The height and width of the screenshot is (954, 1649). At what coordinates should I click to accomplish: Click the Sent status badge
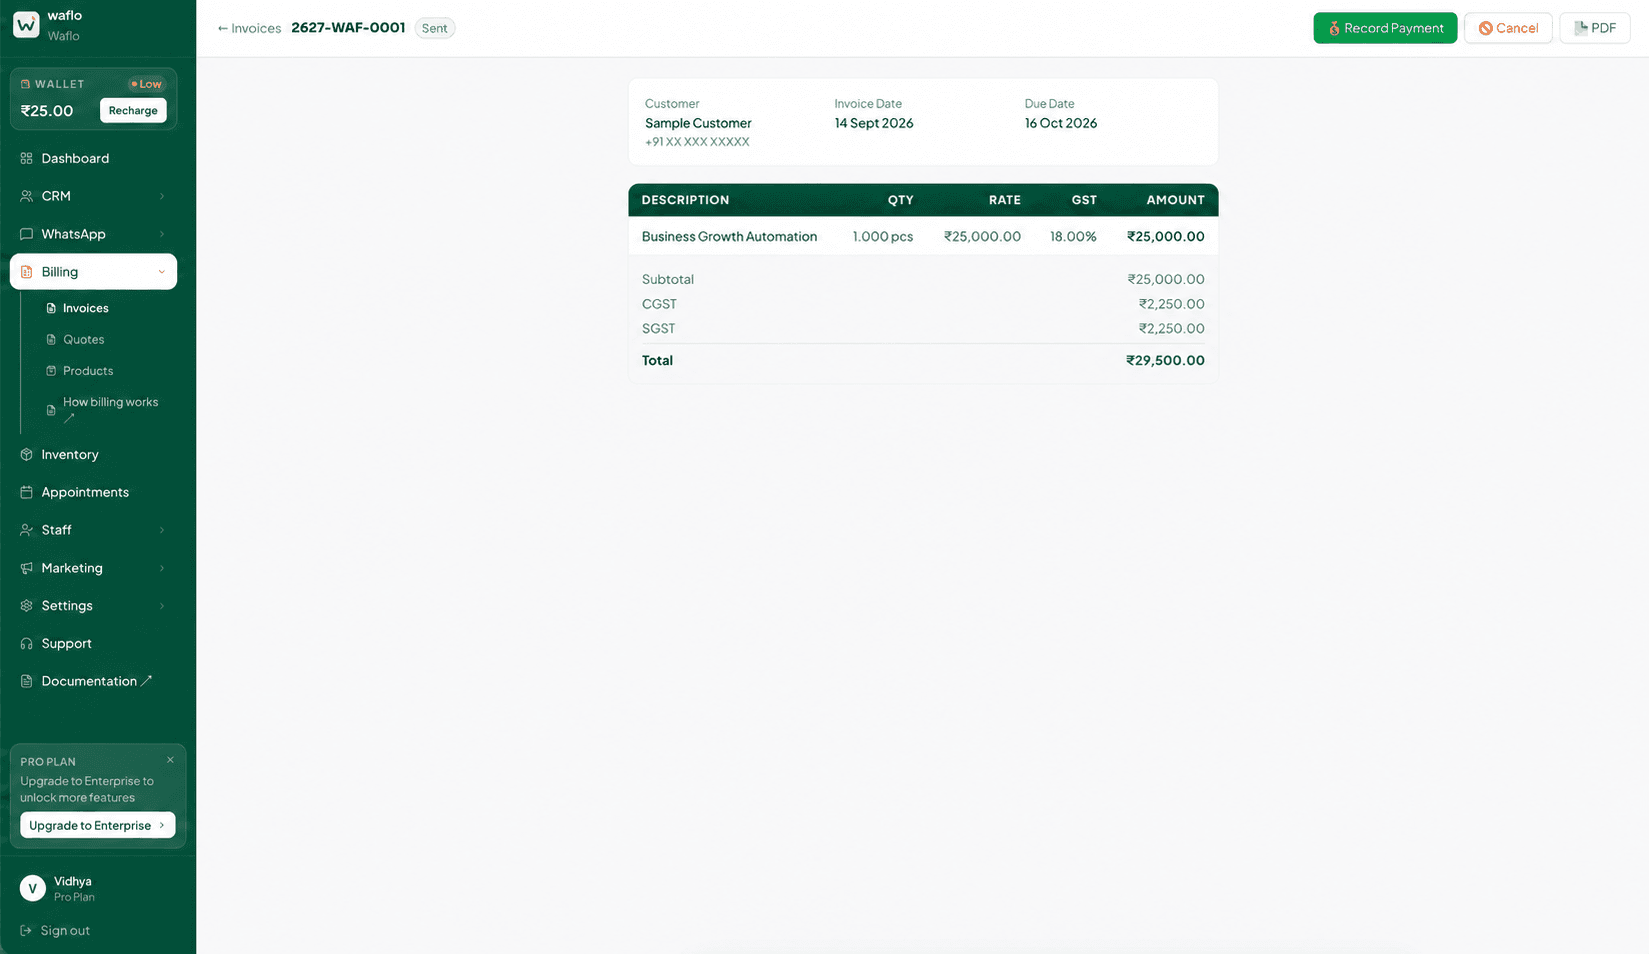click(435, 28)
